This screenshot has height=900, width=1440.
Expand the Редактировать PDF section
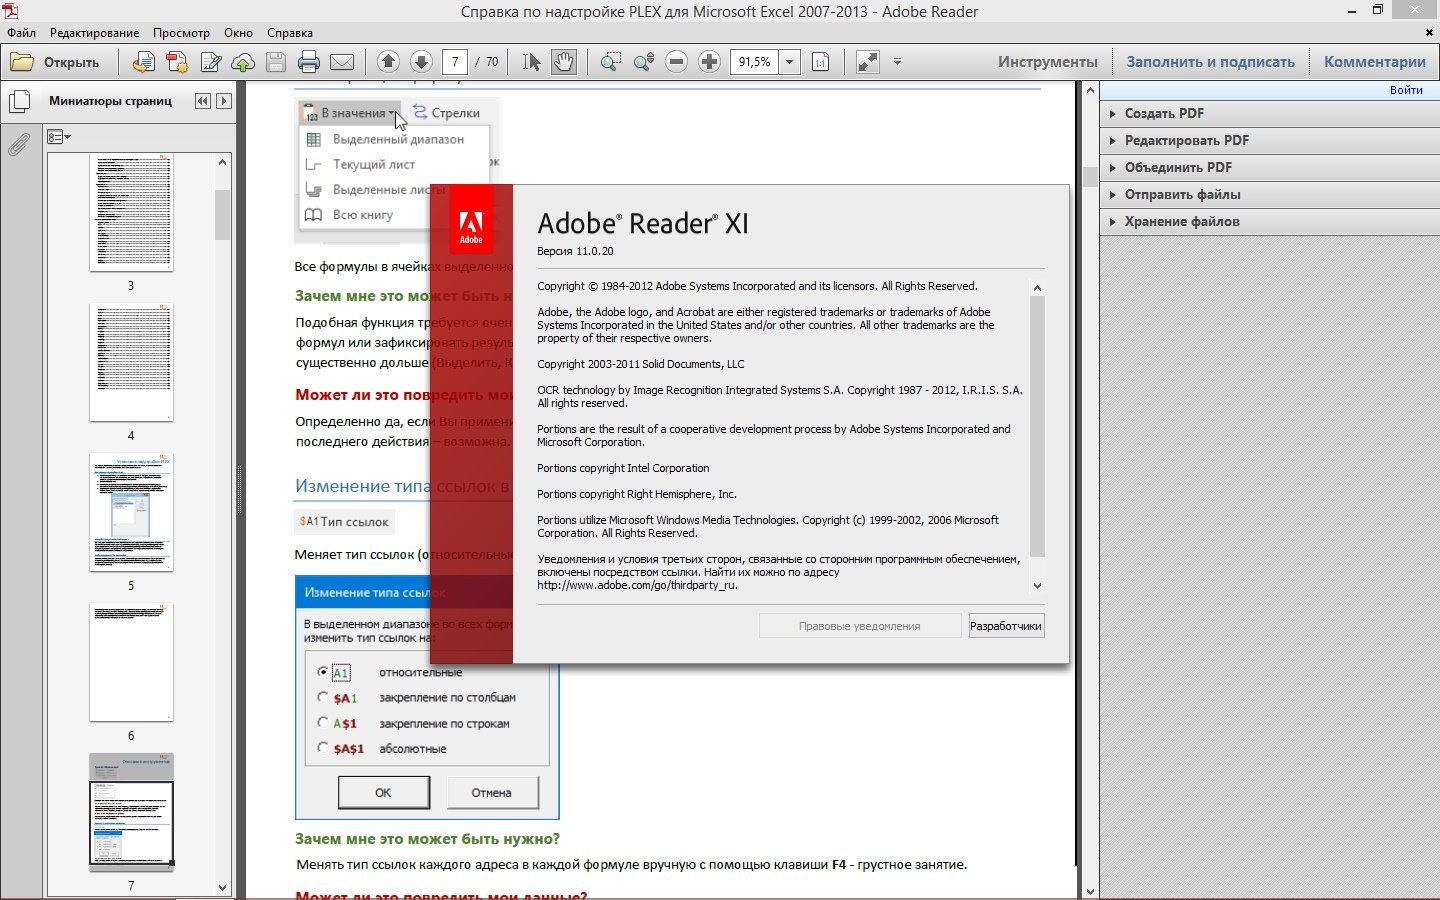[x=1269, y=140]
